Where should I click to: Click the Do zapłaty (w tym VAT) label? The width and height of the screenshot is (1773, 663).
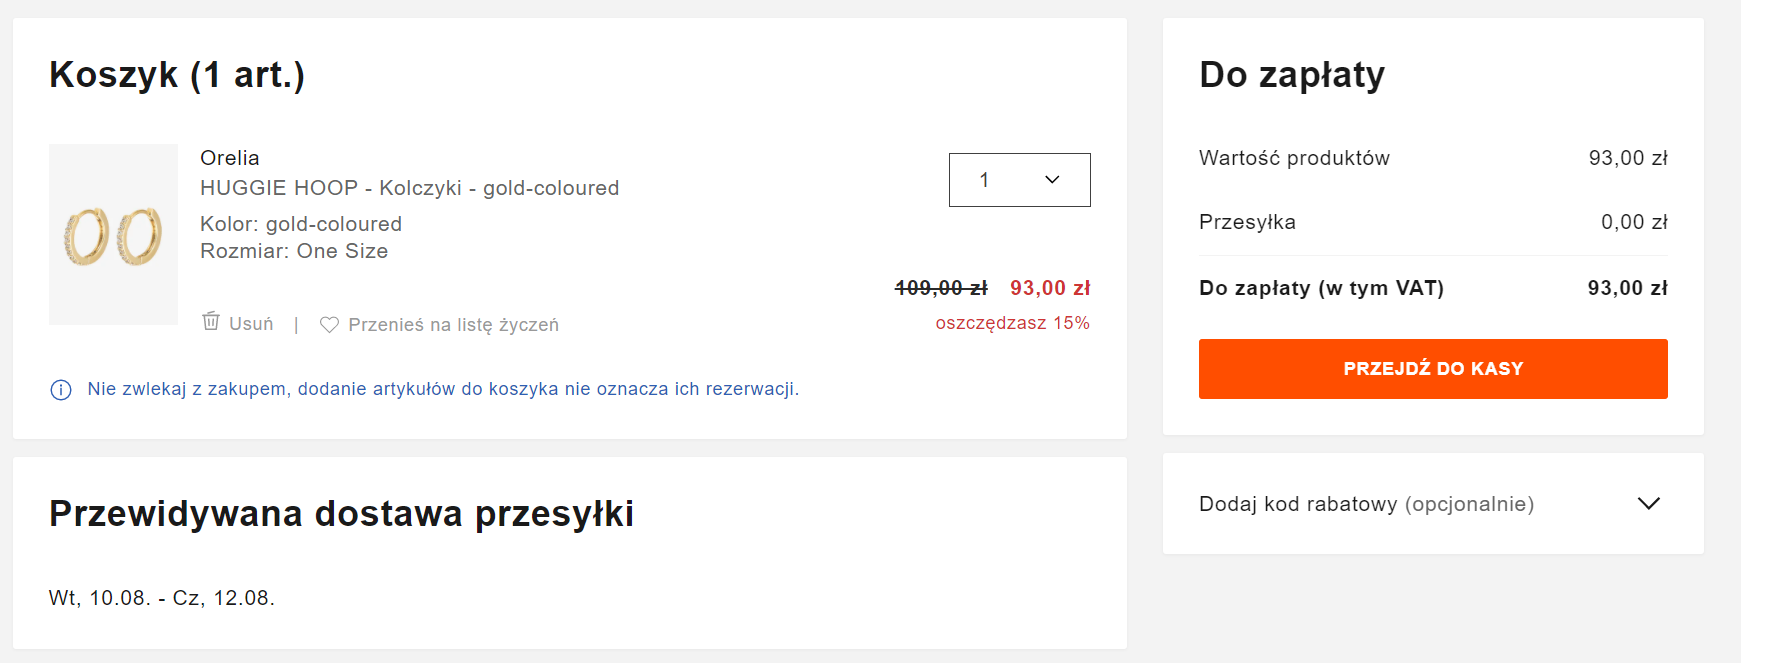1321,288
